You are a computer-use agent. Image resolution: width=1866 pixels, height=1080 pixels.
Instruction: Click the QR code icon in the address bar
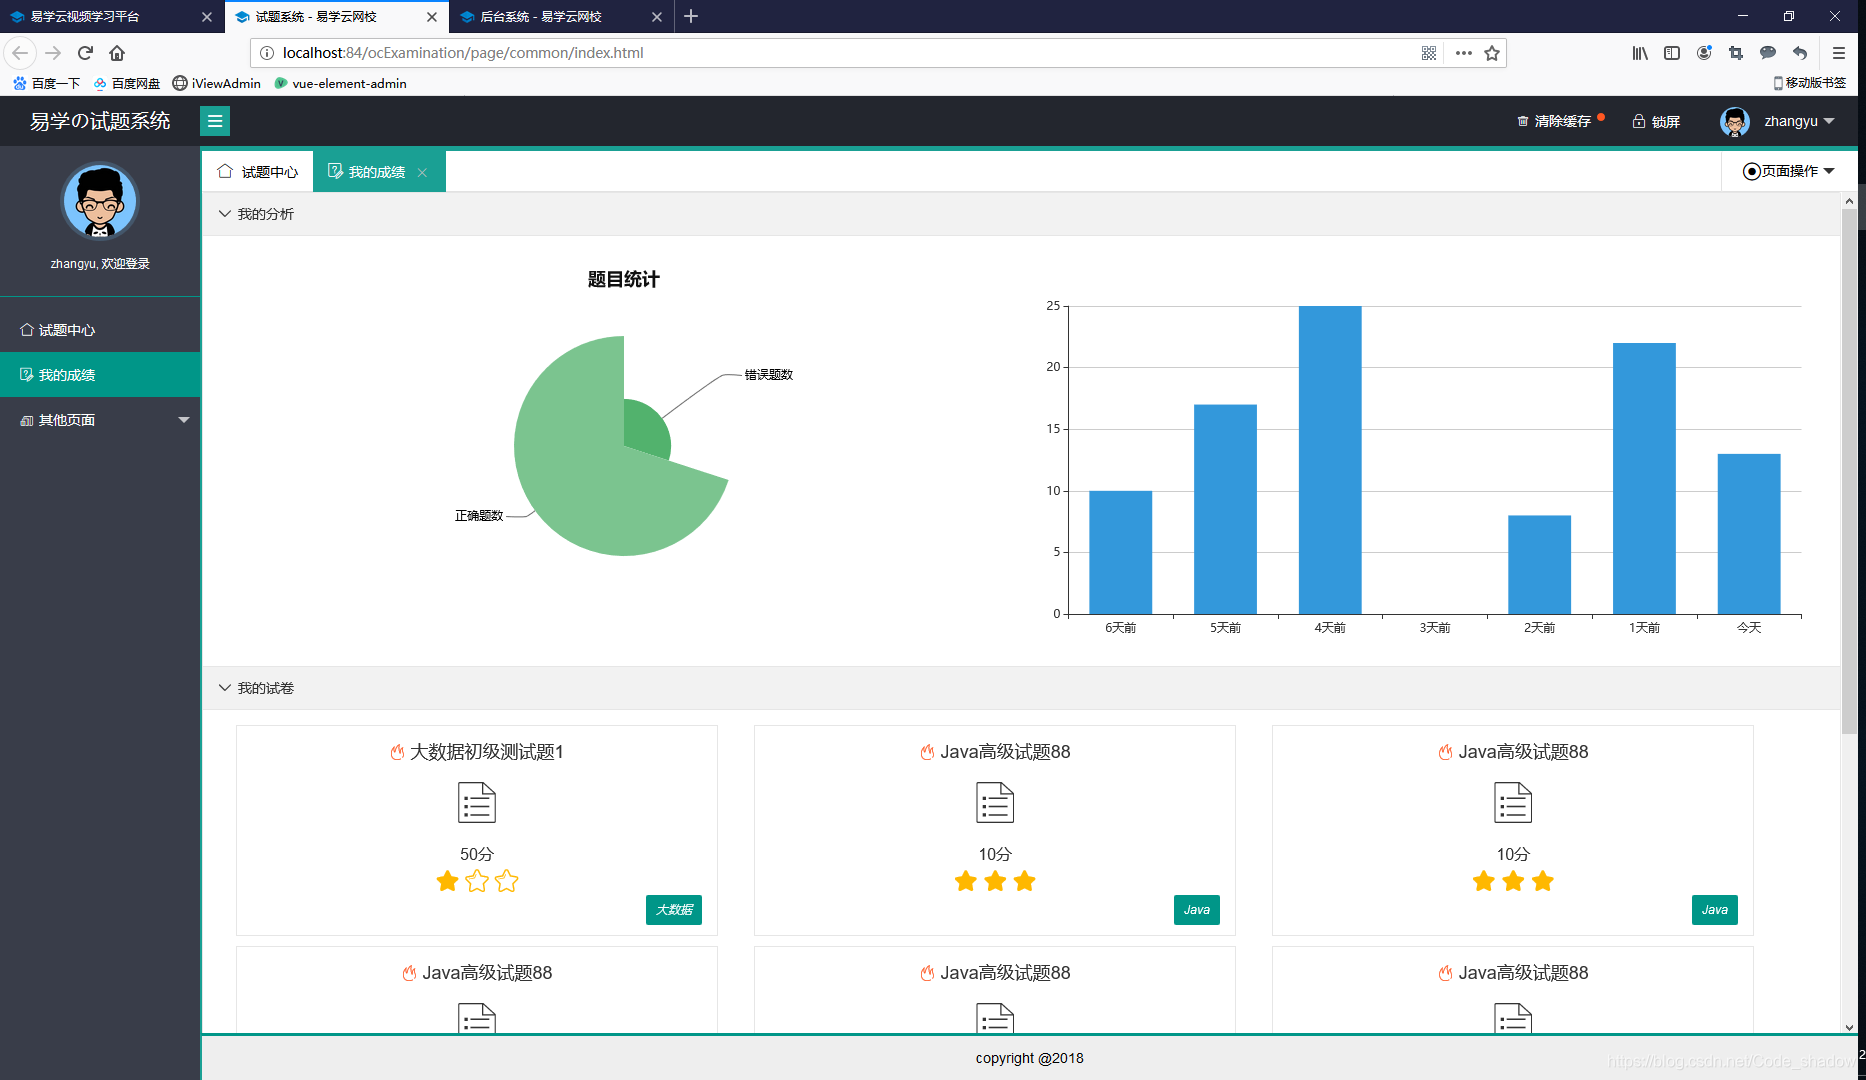point(1429,53)
